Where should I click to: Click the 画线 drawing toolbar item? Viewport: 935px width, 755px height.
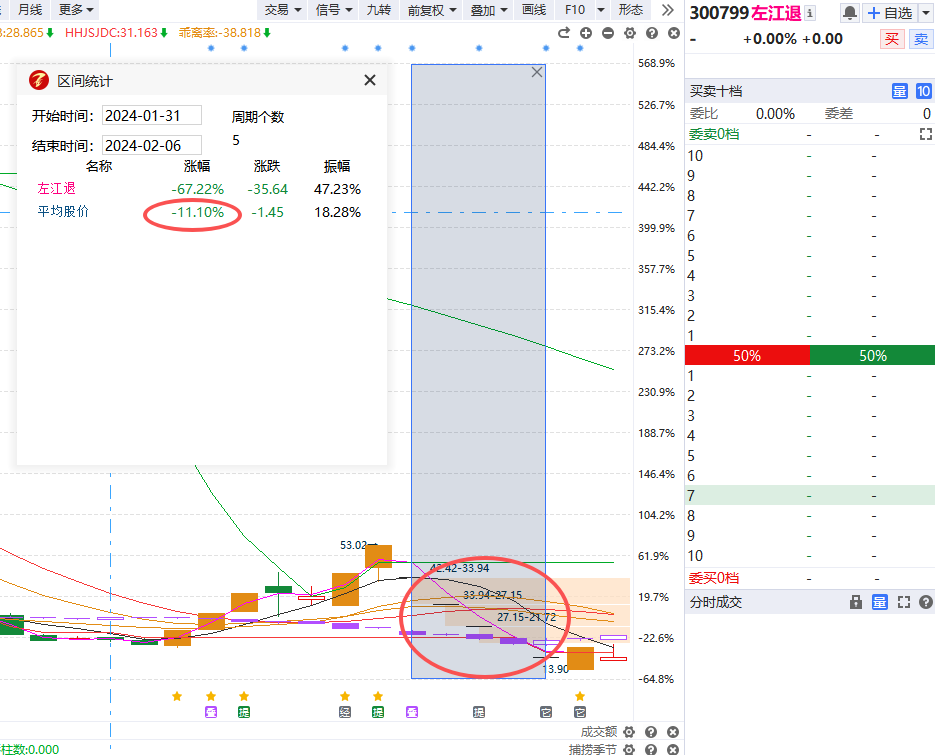(534, 10)
